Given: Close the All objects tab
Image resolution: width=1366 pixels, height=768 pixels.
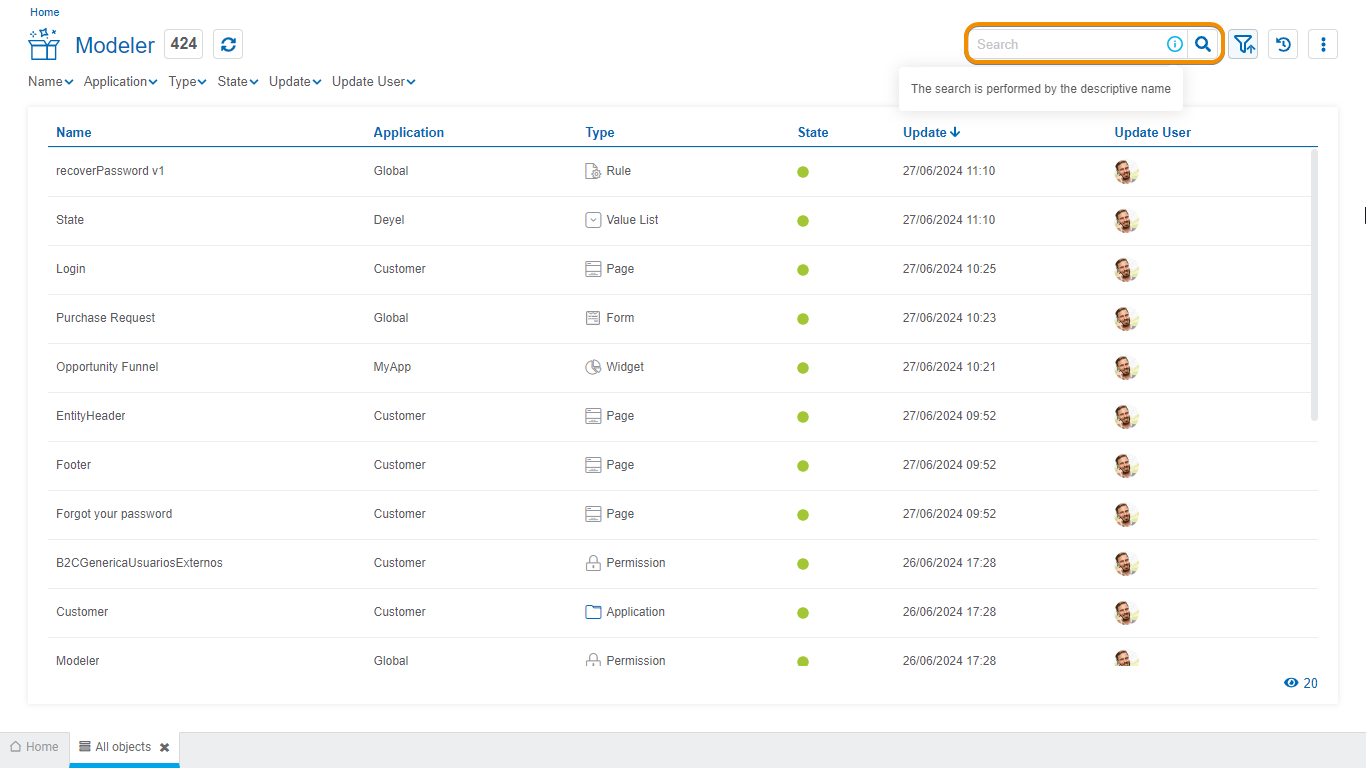Looking at the screenshot, I should point(164,747).
